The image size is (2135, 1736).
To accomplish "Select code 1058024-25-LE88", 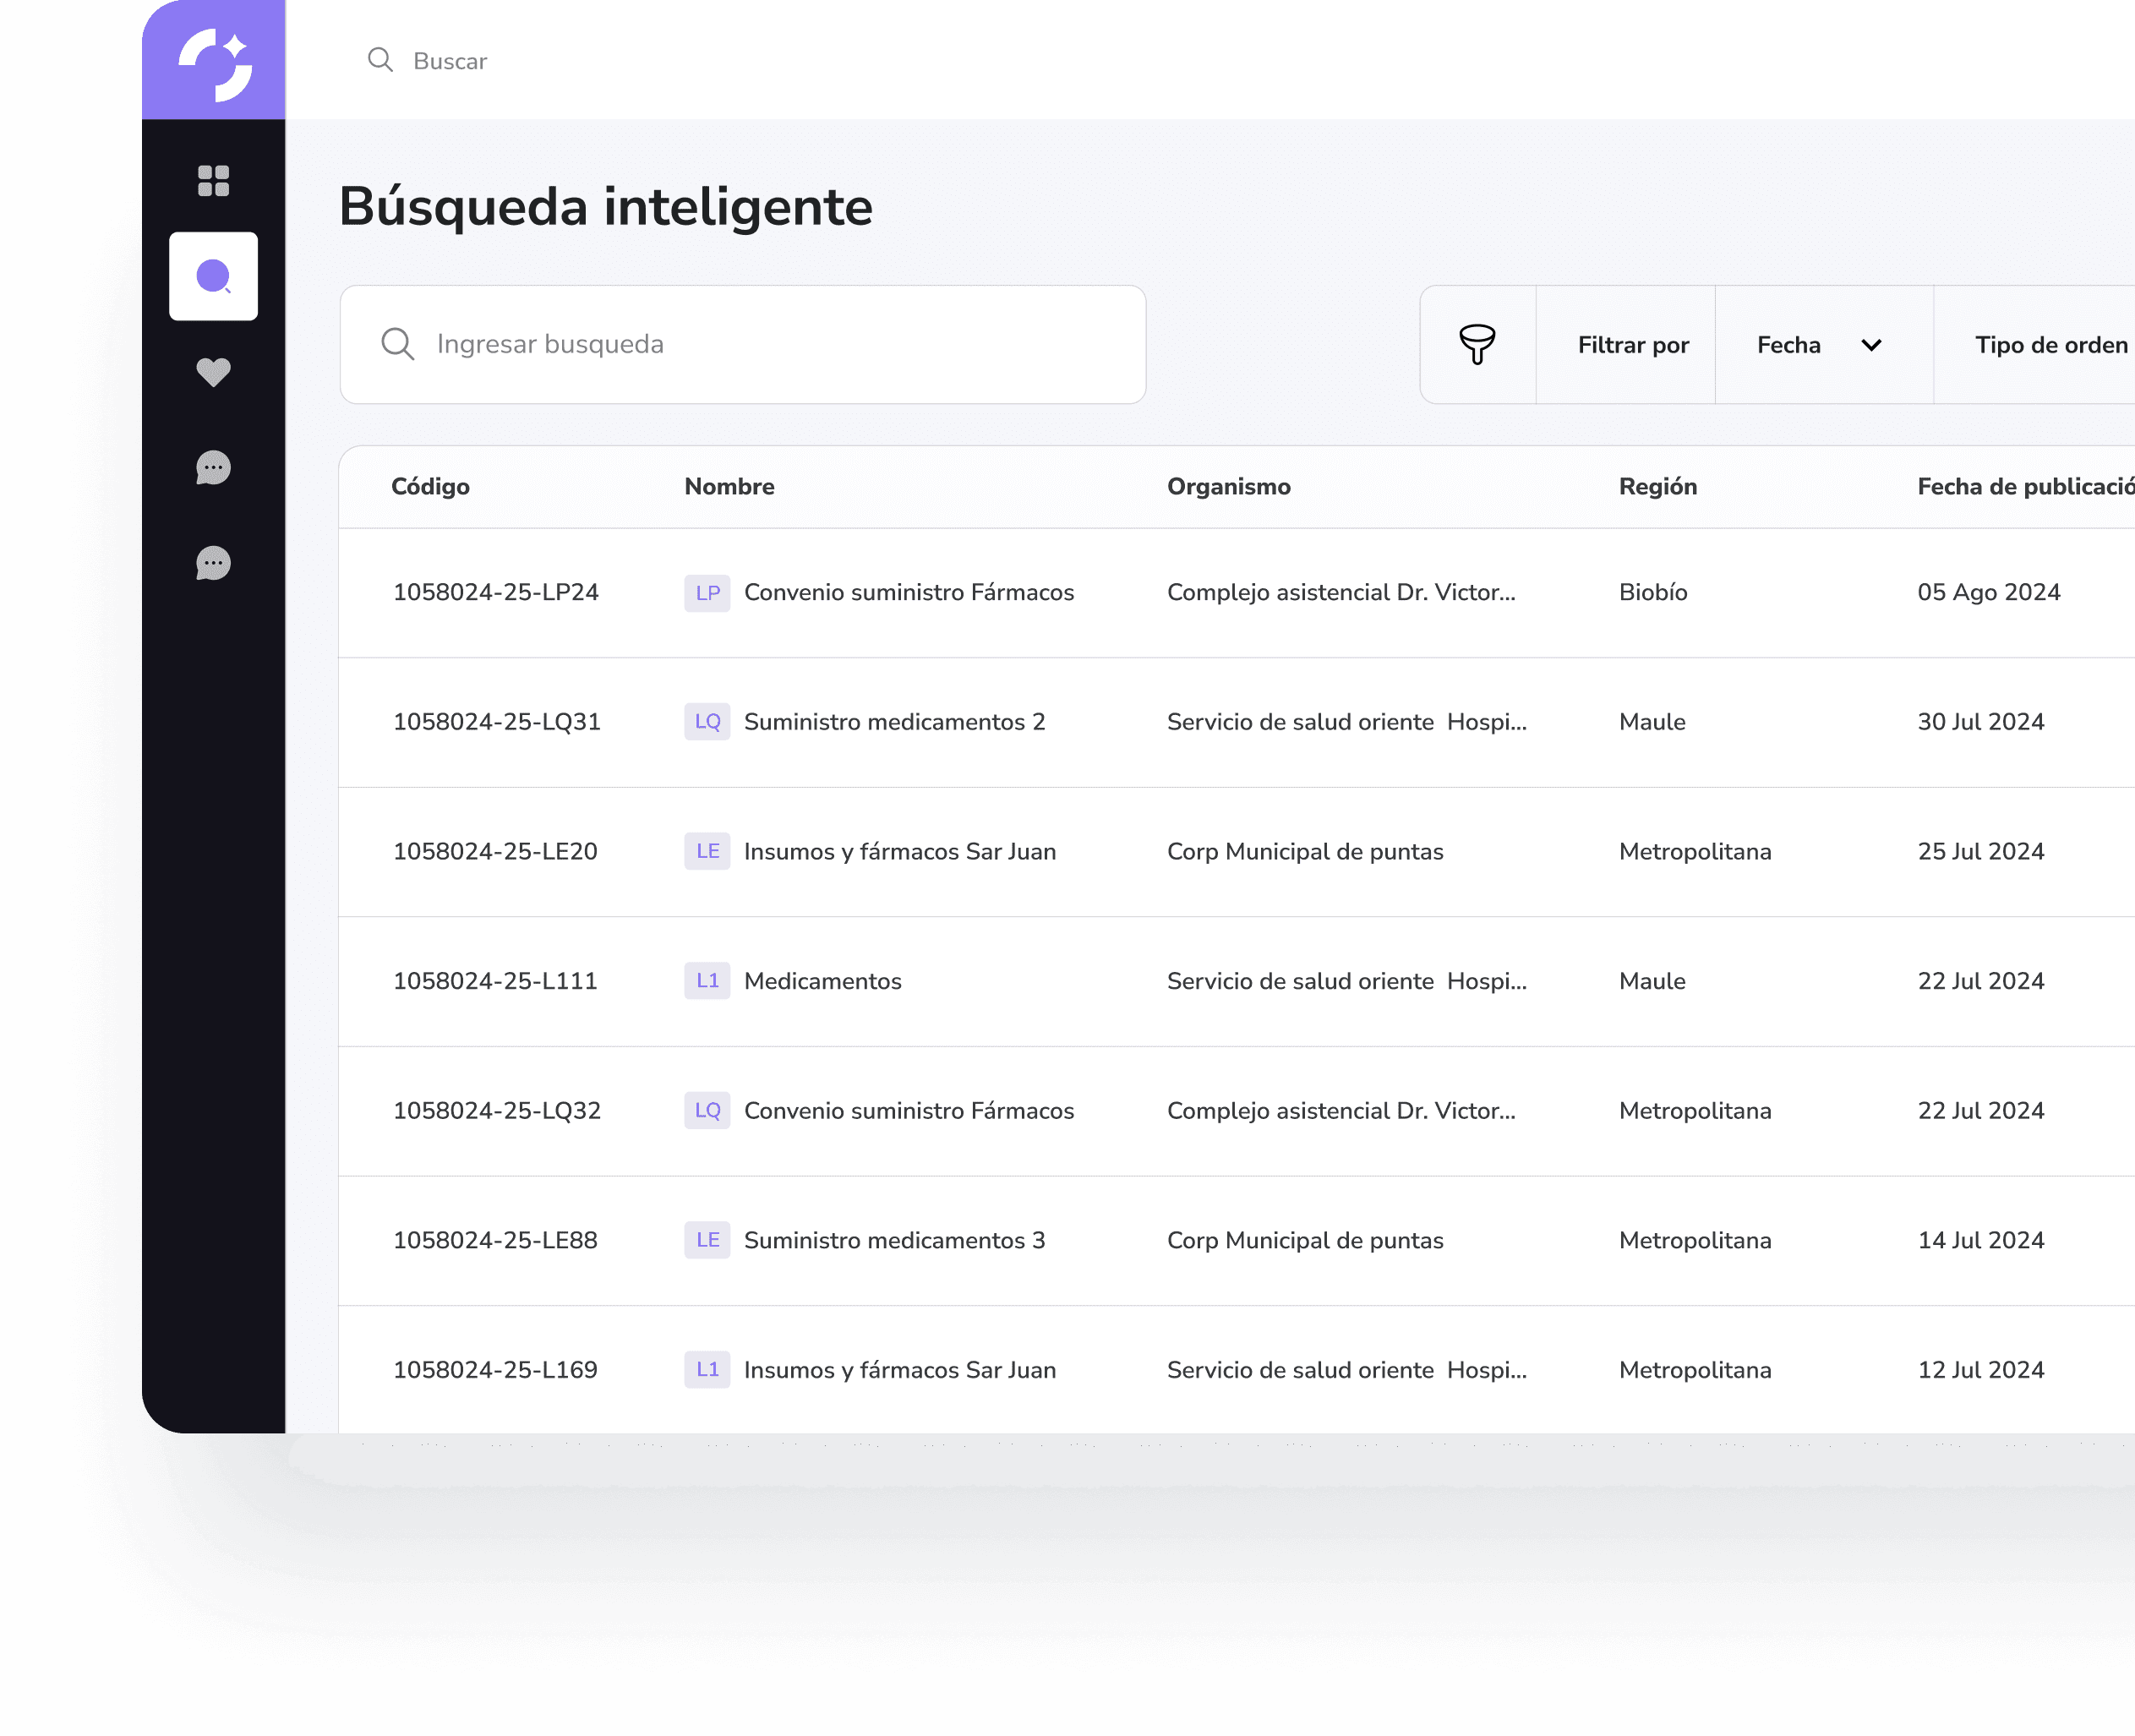I will 495,1240.
